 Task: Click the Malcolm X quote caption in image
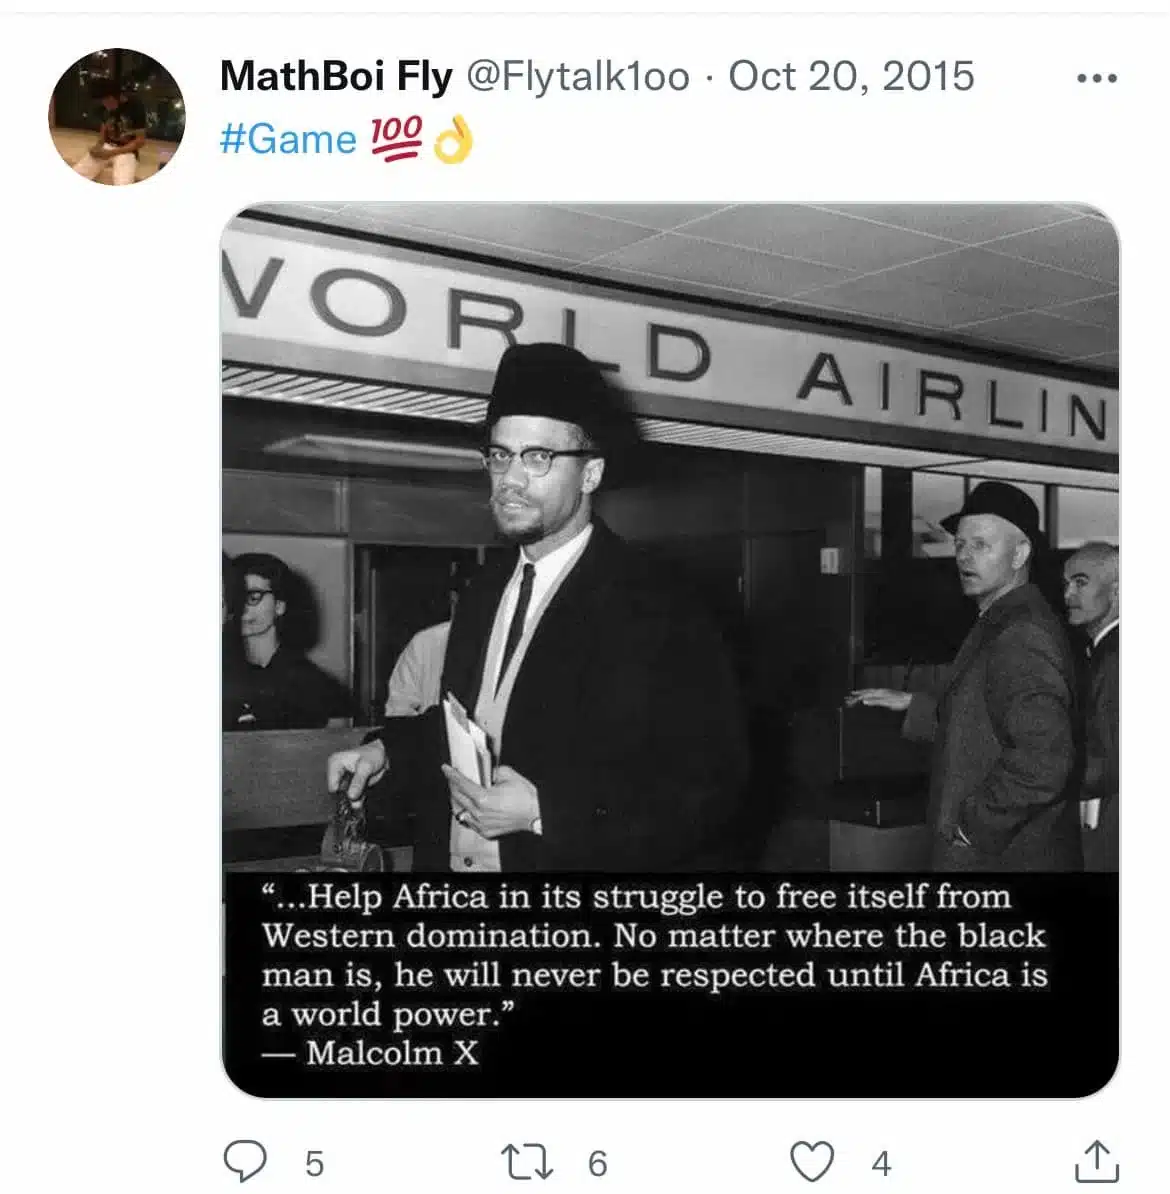tap(654, 975)
